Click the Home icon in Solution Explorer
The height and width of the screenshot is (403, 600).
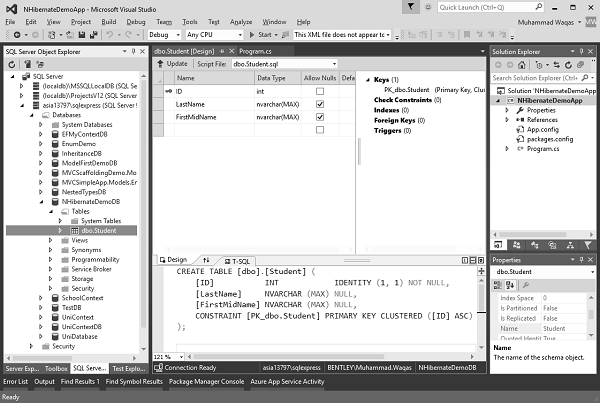[x=522, y=65]
